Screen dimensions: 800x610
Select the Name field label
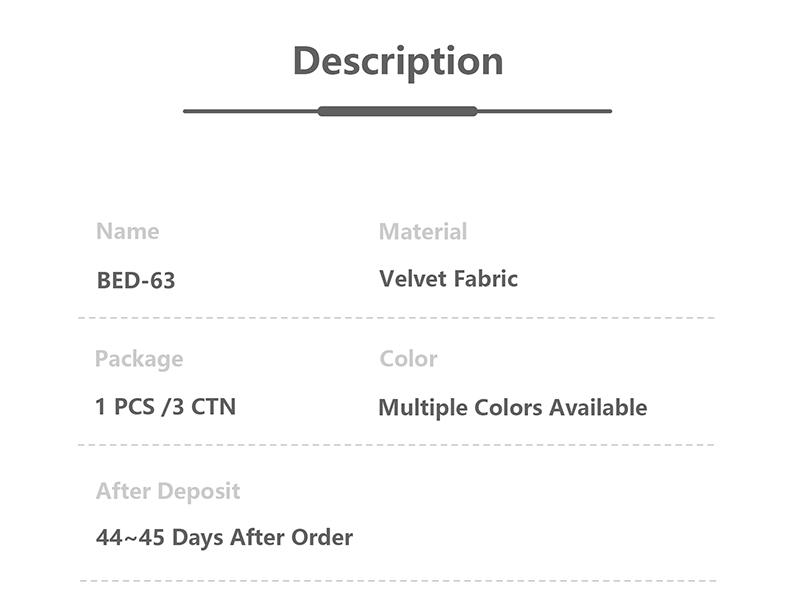tap(127, 232)
